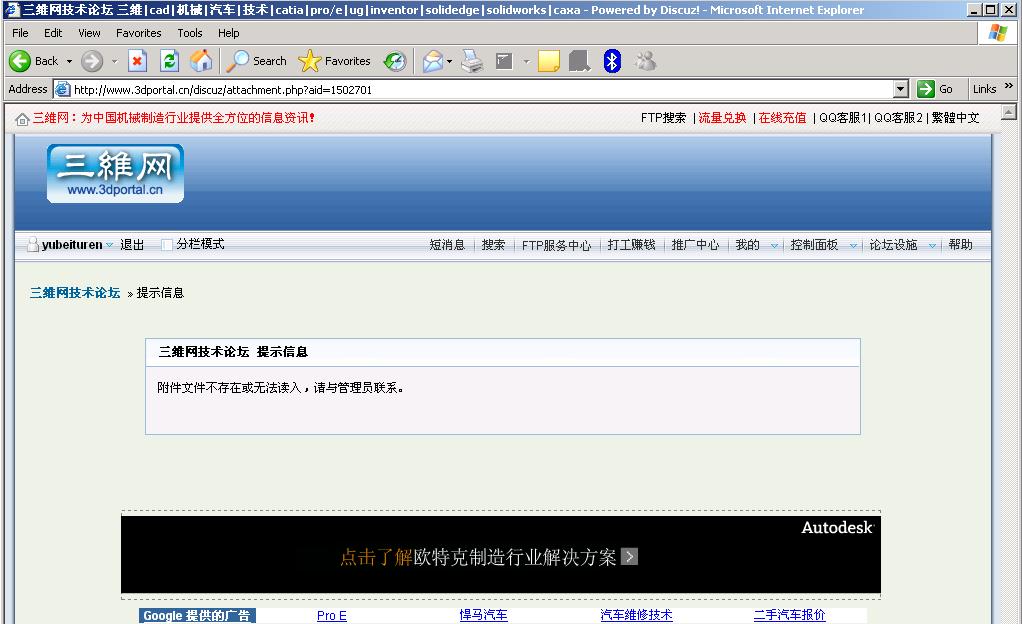This screenshot has height=624, width=1022.
Task: Expand the yubeituren user dropdown
Action: coord(110,245)
